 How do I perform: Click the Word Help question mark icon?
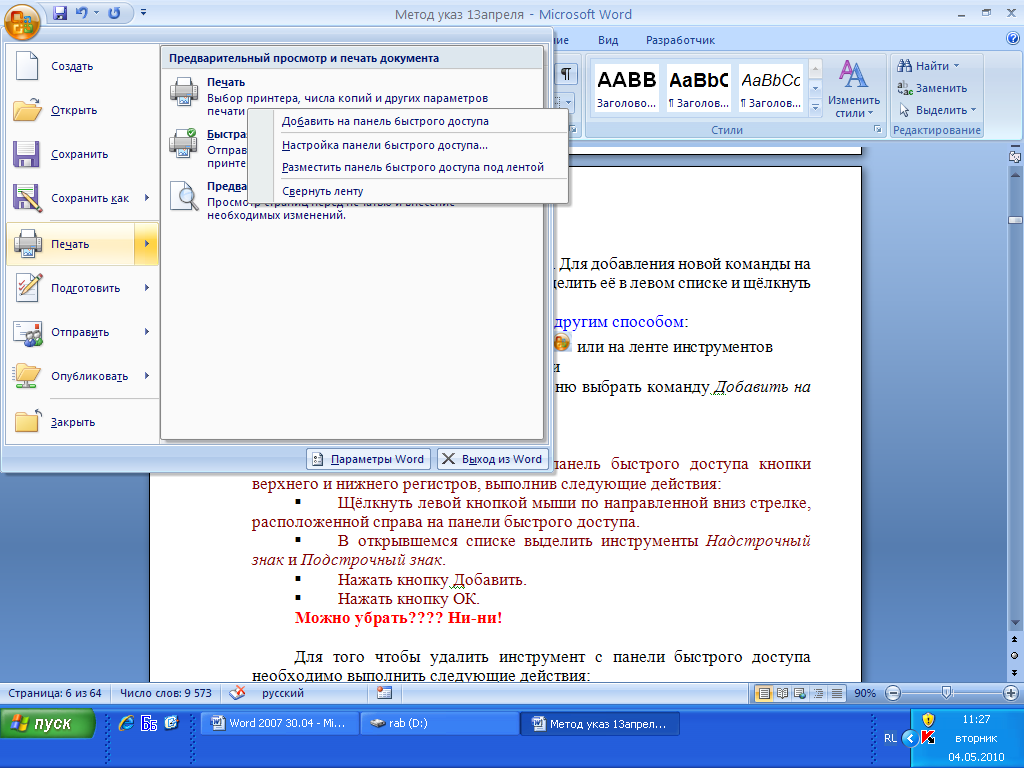[1013, 39]
